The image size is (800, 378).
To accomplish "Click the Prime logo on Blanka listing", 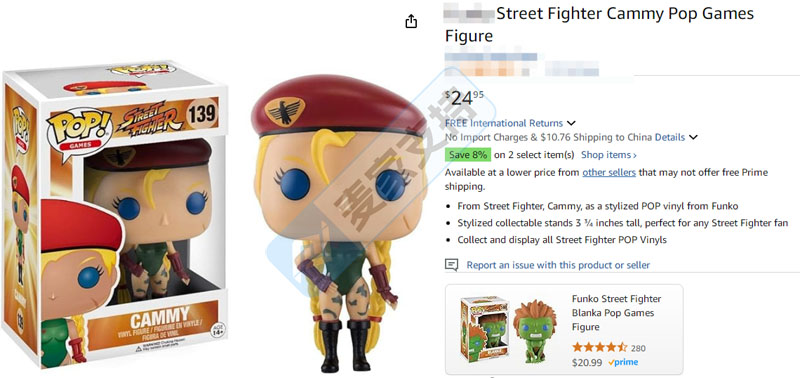I will 623,362.
